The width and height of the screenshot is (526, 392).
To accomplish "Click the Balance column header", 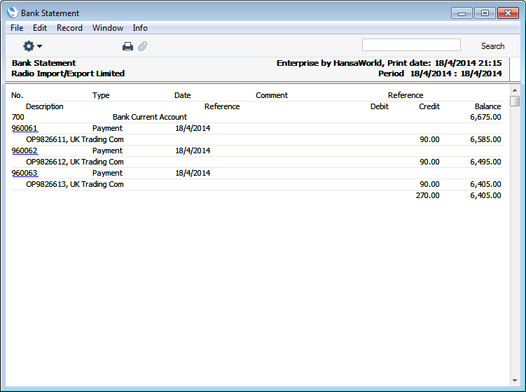I will pyautogui.click(x=488, y=107).
